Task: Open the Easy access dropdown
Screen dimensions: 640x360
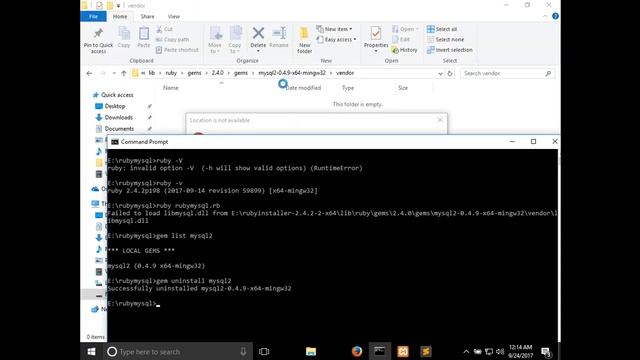Action: point(336,40)
